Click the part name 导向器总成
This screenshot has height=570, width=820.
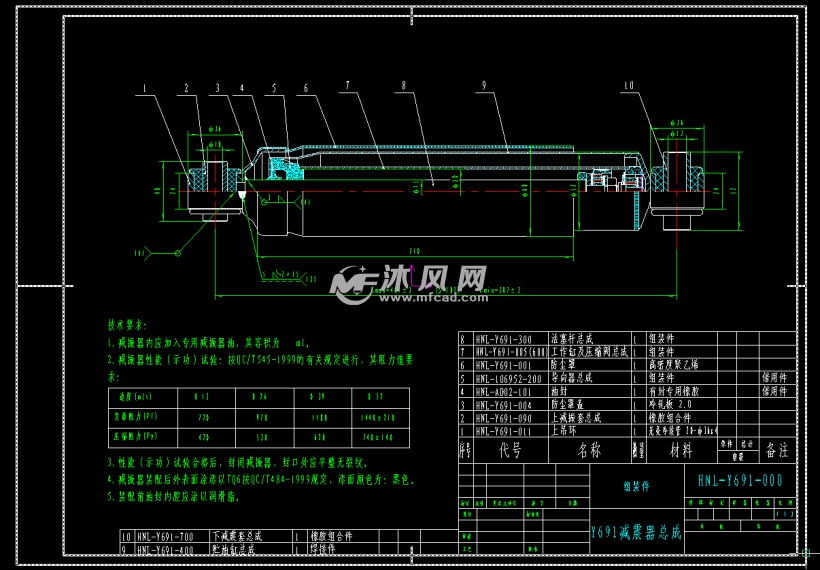(x=572, y=378)
